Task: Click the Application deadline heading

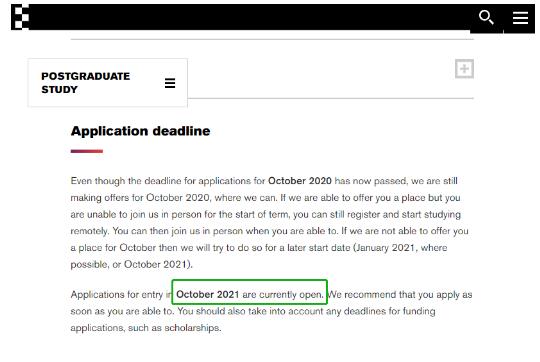Action: click(141, 131)
